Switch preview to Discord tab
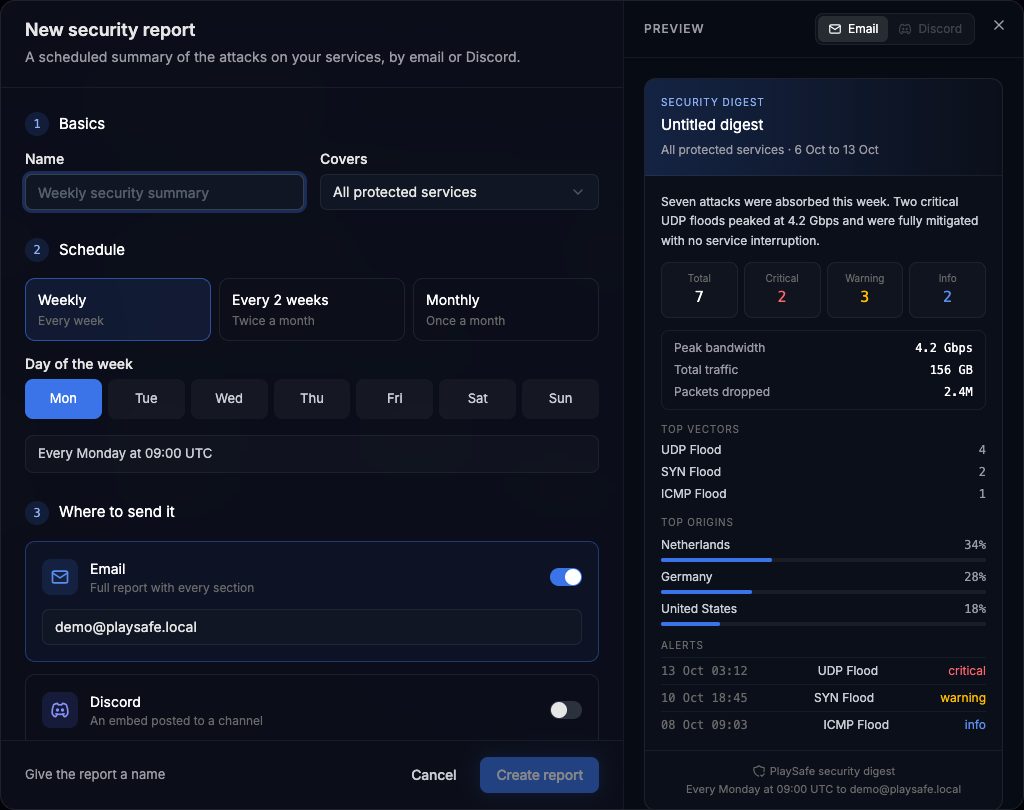This screenshot has width=1024, height=810. [930, 29]
